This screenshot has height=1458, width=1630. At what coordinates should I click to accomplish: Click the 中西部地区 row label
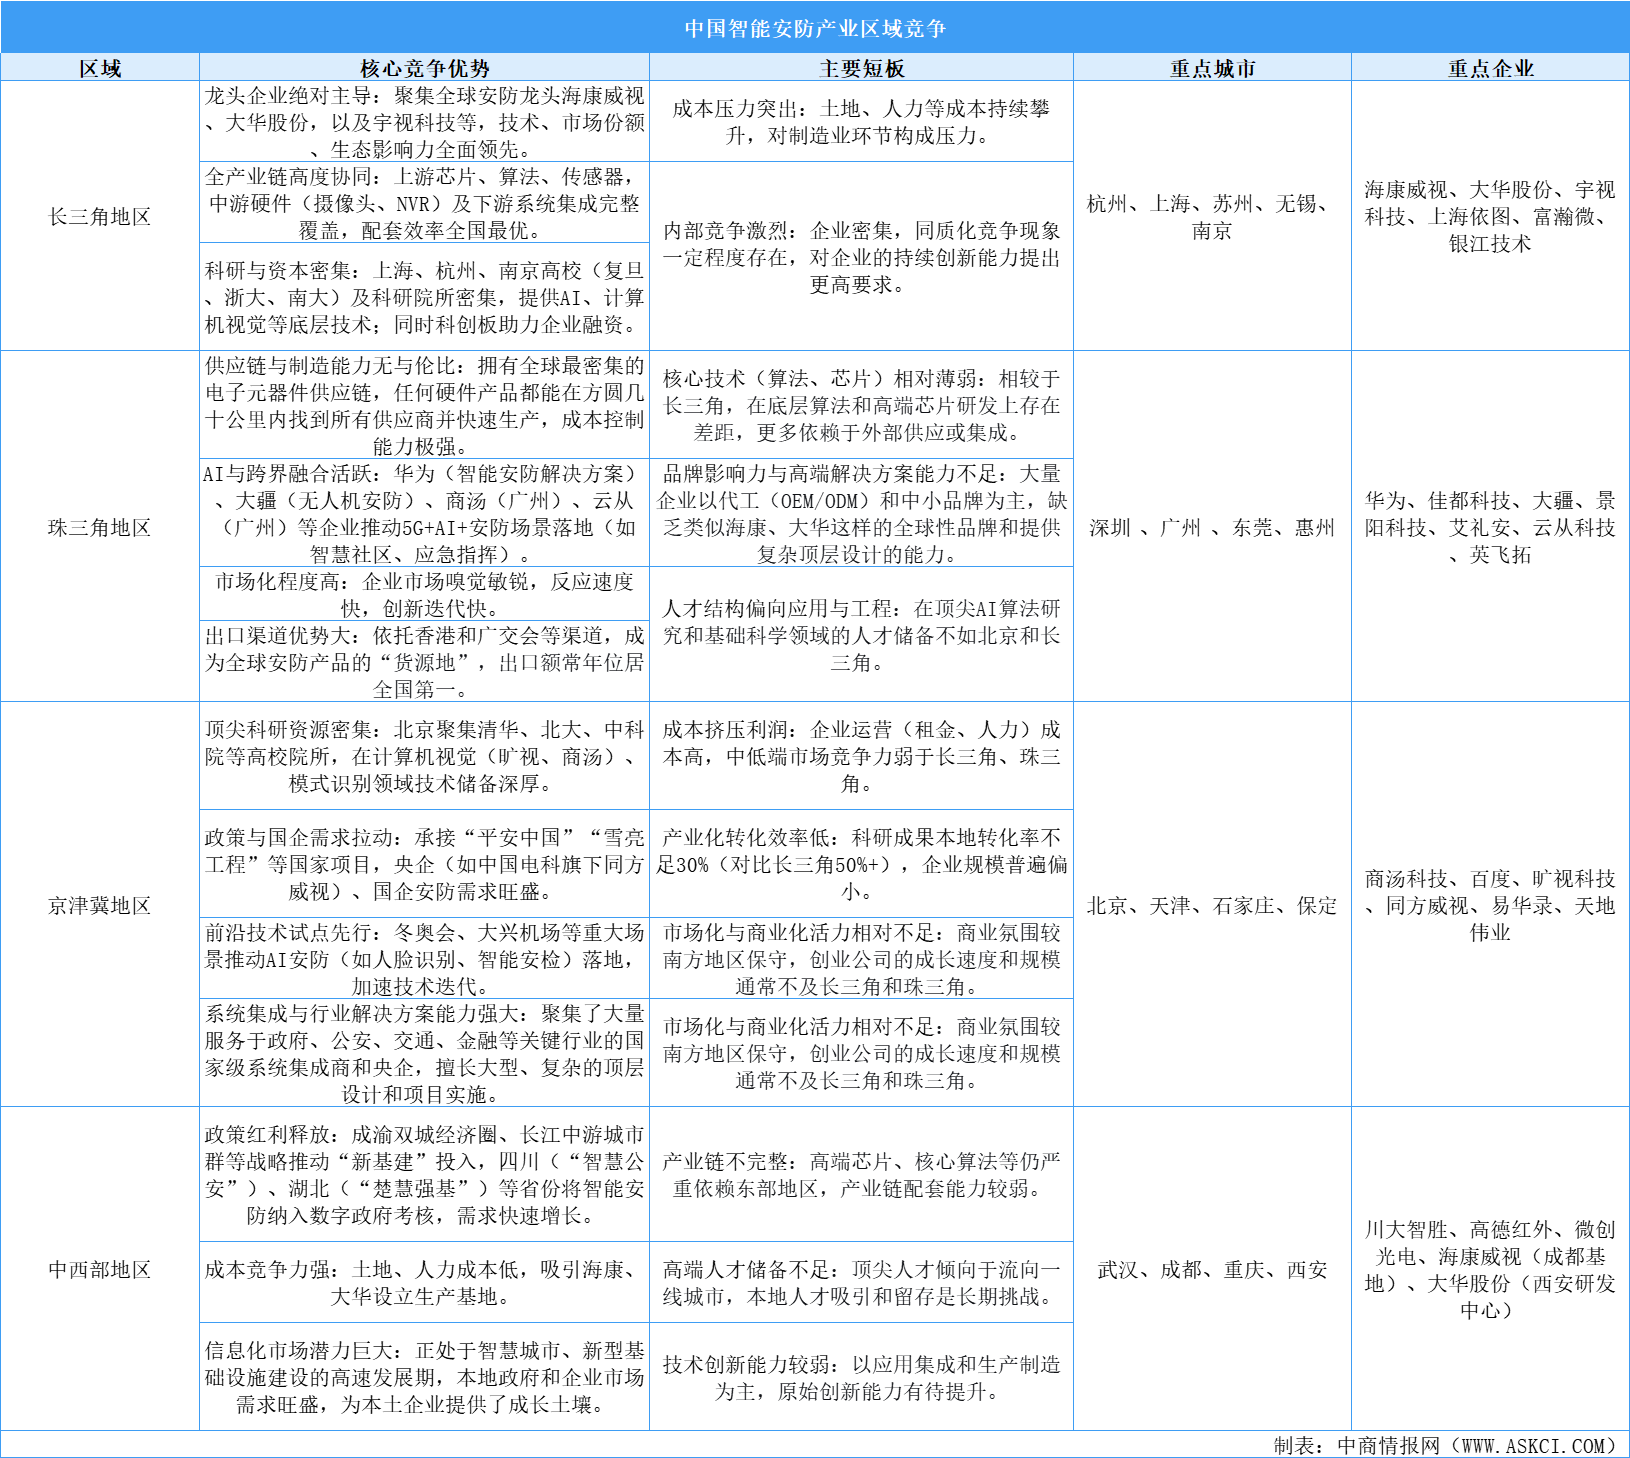pos(100,1270)
